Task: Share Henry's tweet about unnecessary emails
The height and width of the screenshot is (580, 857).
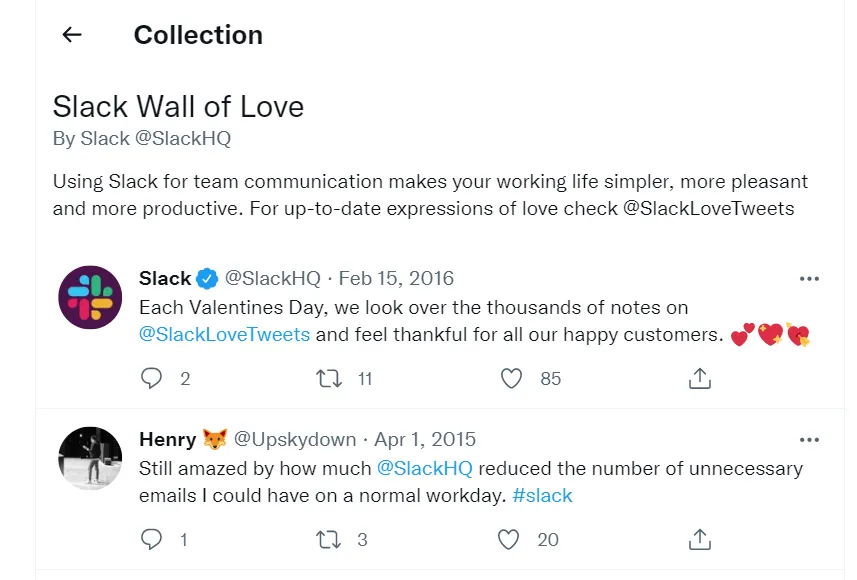Action: [x=700, y=539]
